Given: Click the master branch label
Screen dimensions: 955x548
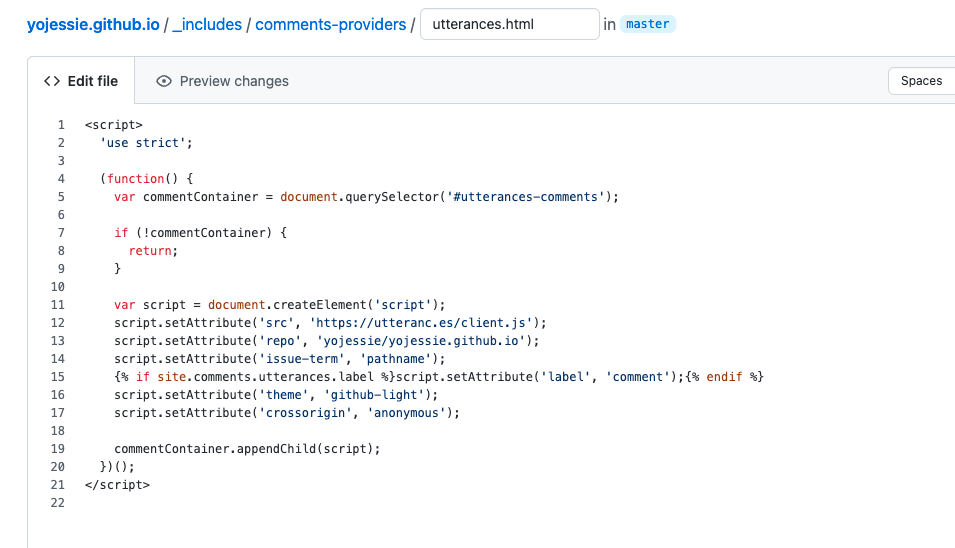Looking at the screenshot, I should 647,24.
